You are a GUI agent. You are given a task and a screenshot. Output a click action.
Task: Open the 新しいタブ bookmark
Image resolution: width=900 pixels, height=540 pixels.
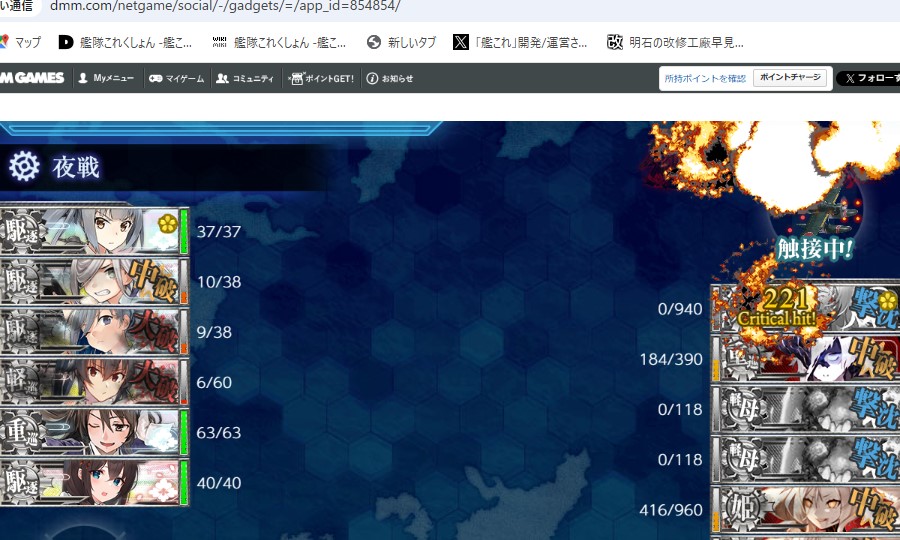pos(402,42)
